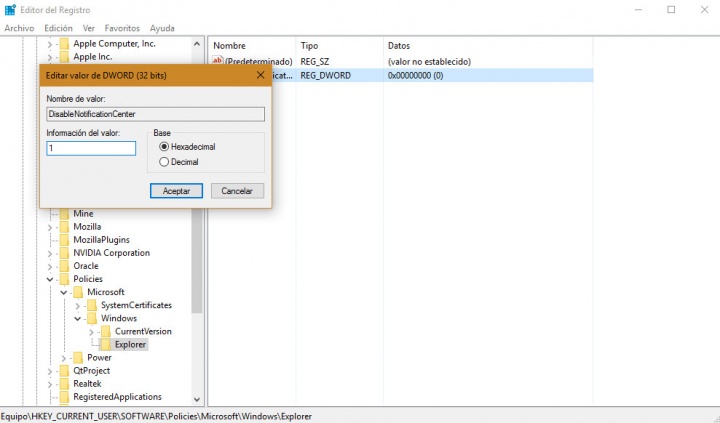Close the Editar valor de DWORD dialog

pos(260,75)
